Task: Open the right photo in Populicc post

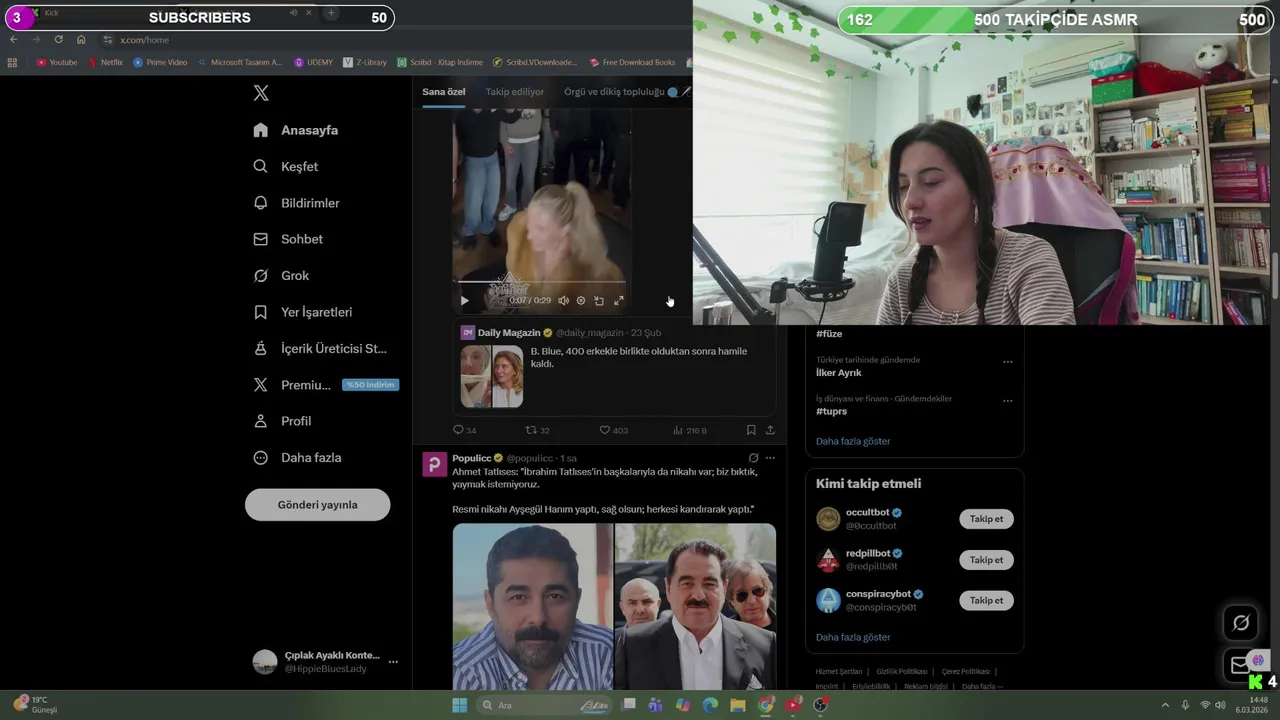Action: pos(695,607)
